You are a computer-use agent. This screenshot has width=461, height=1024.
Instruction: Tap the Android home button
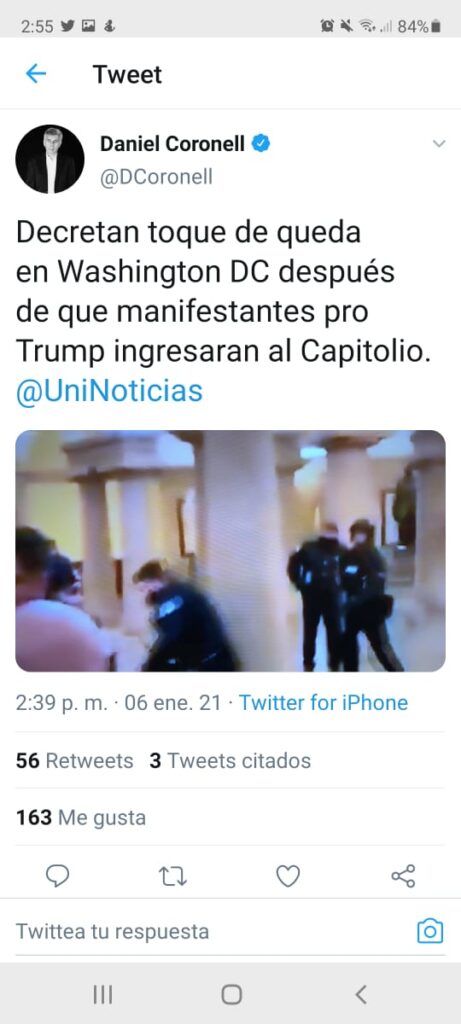pos(231,995)
